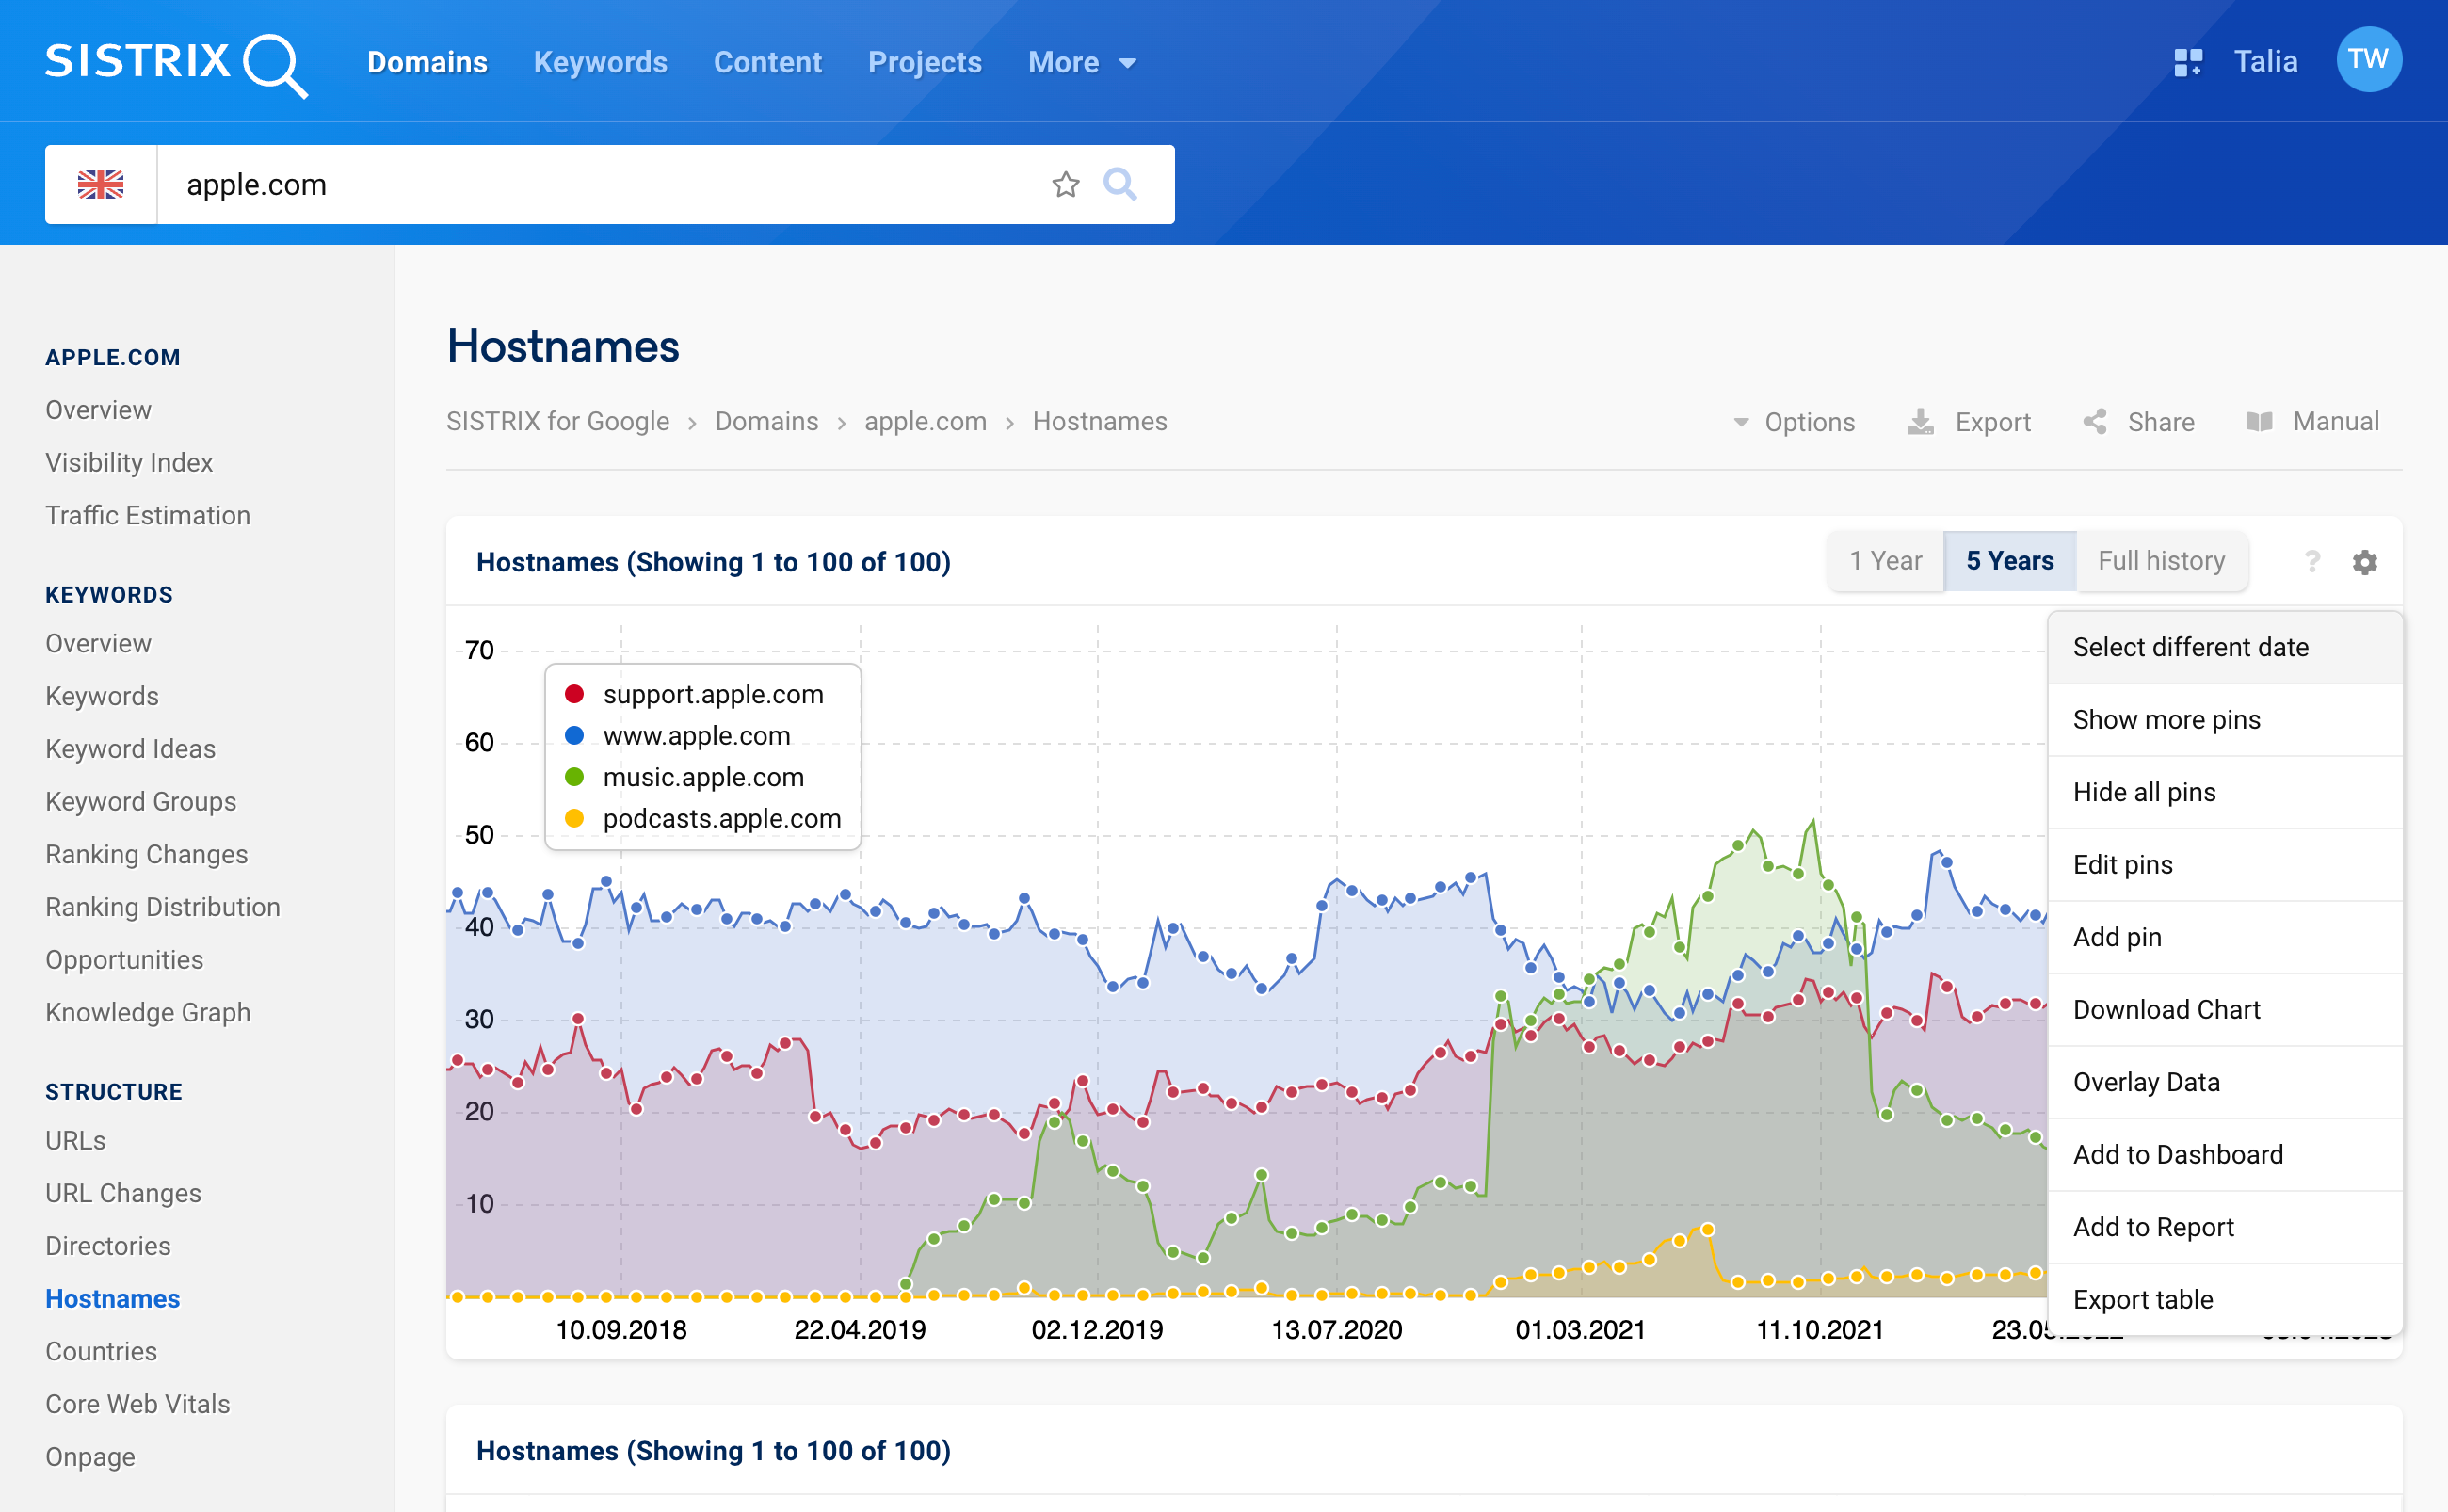
Task: Switch chart to 1 Year
Action: 1885,561
